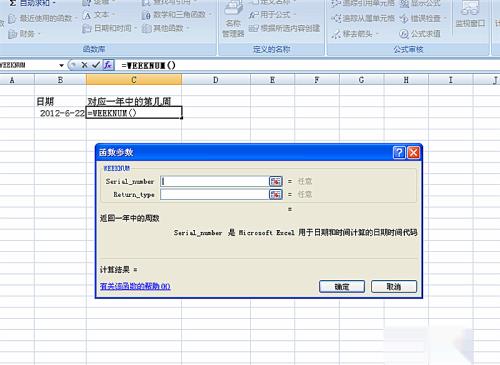Open 财务 functions dropdown

[24, 34]
